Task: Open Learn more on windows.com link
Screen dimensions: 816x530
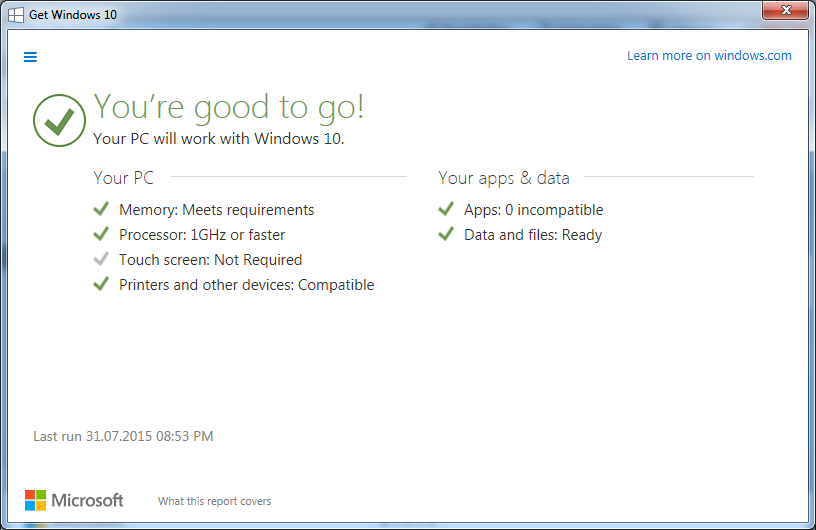Action: [709, 56]
